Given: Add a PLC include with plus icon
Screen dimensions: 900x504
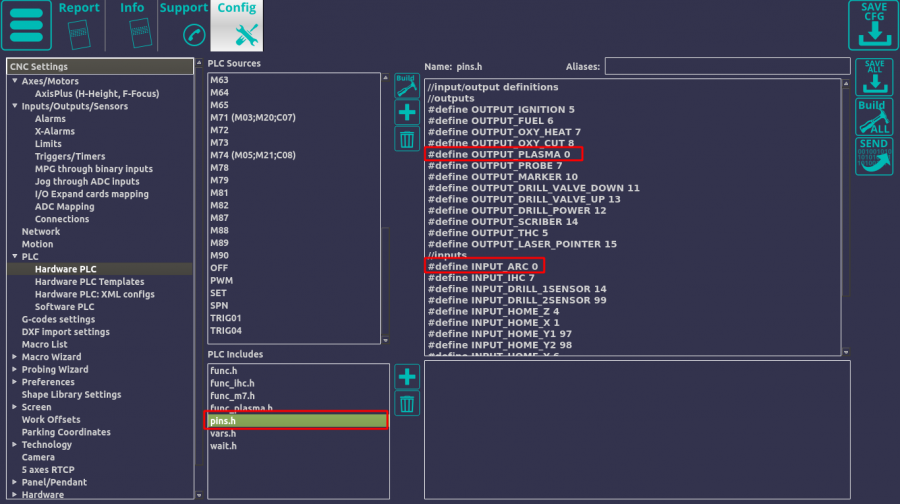Looking at the screenshot, I should 406,377.
